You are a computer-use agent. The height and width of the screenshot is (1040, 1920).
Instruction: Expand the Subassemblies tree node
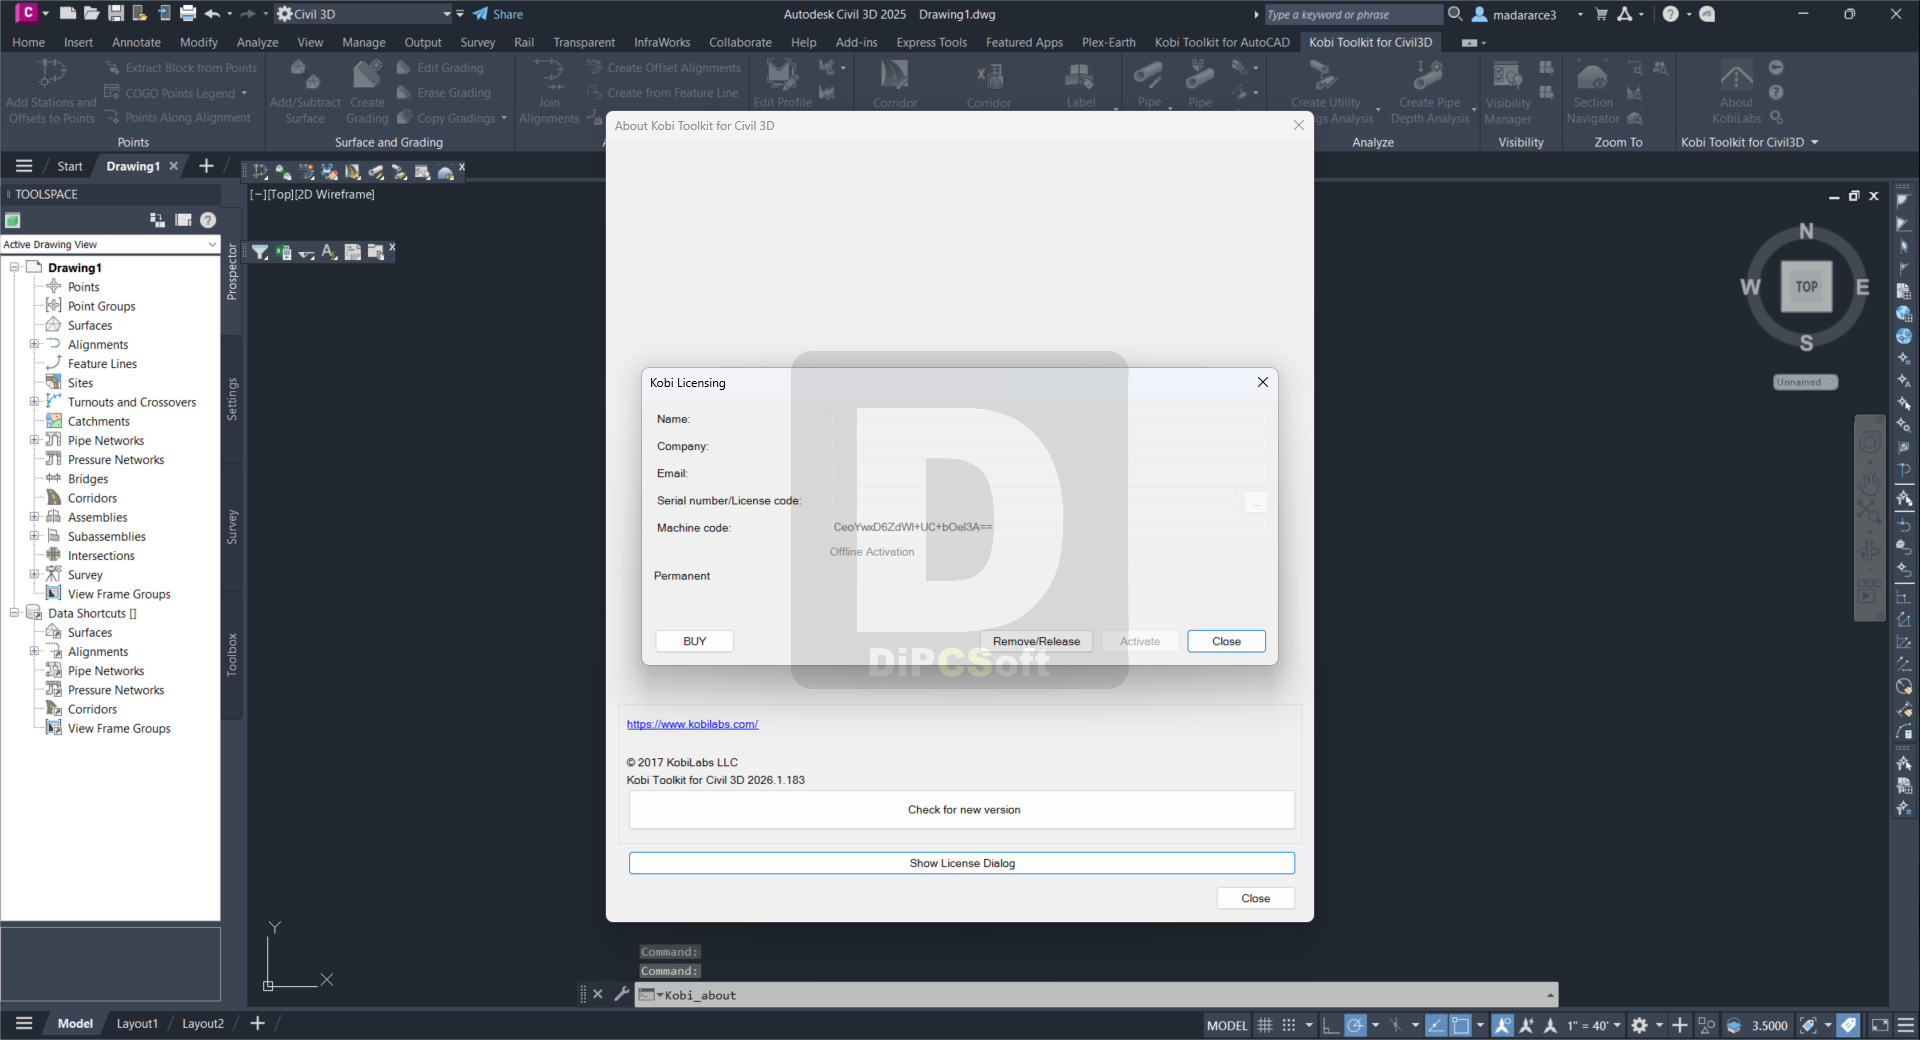tap(34, 536)
